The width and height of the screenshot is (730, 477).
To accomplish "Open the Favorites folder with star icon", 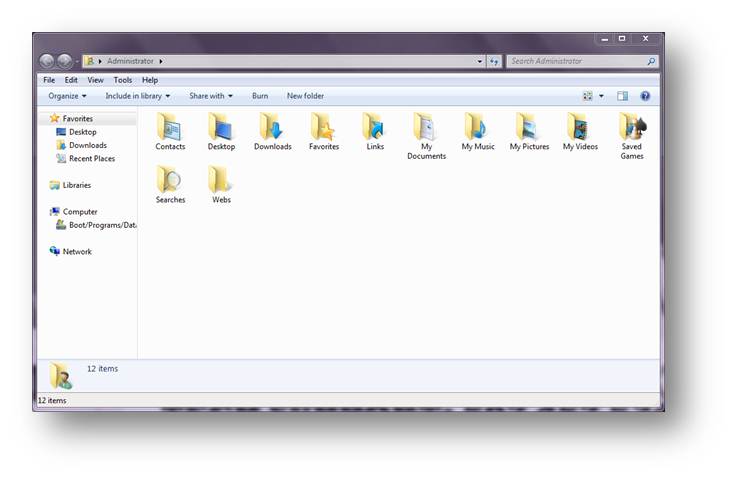I will pos(324,132).
